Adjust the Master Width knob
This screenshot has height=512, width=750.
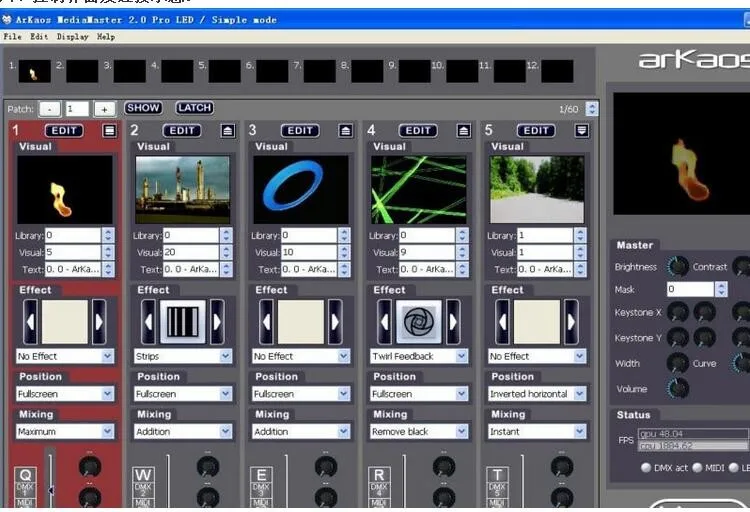[x=677, y=363]
